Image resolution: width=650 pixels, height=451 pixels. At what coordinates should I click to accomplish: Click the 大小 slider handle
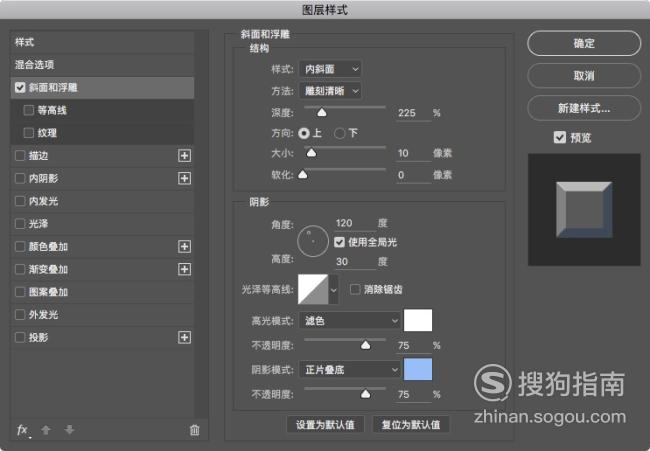(311, 153)
